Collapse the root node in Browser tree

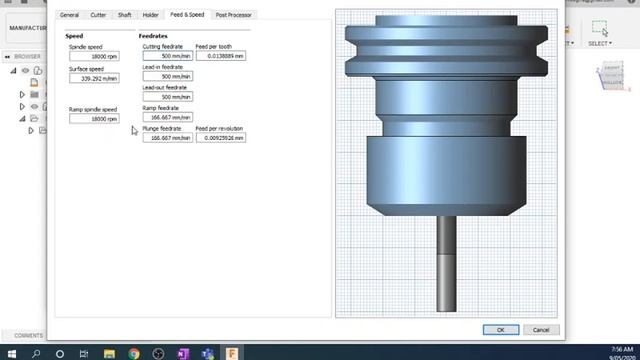click(x=13, y=71)
